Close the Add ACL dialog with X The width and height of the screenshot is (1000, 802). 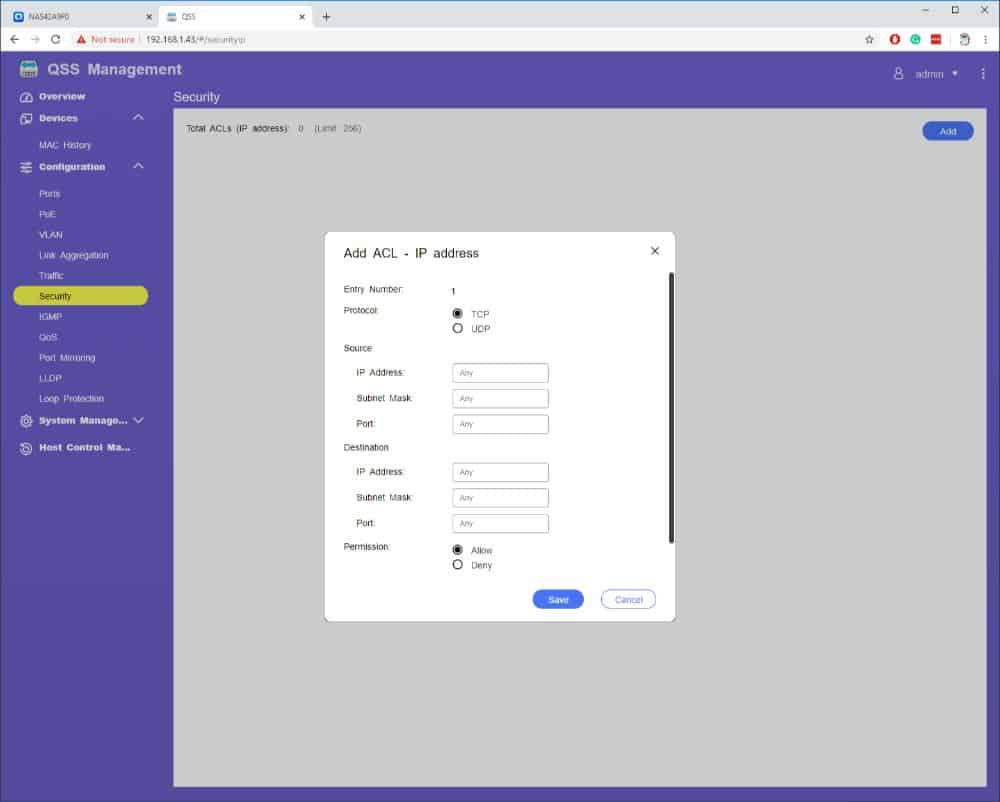pos(655,251)
